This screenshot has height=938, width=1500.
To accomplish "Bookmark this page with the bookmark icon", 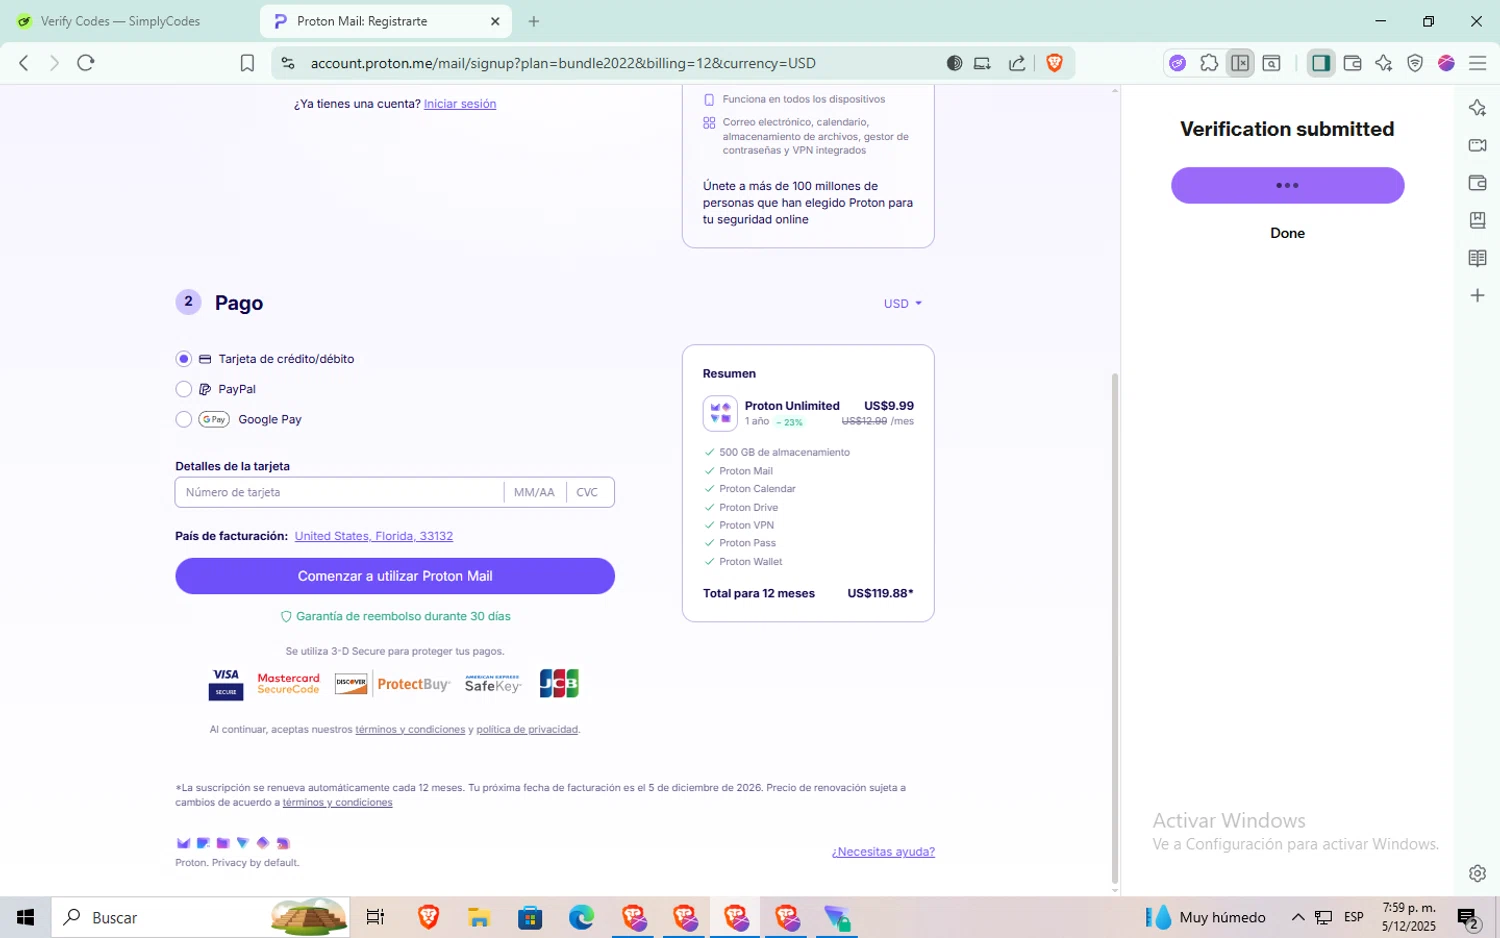I will (x=247, y=63).
